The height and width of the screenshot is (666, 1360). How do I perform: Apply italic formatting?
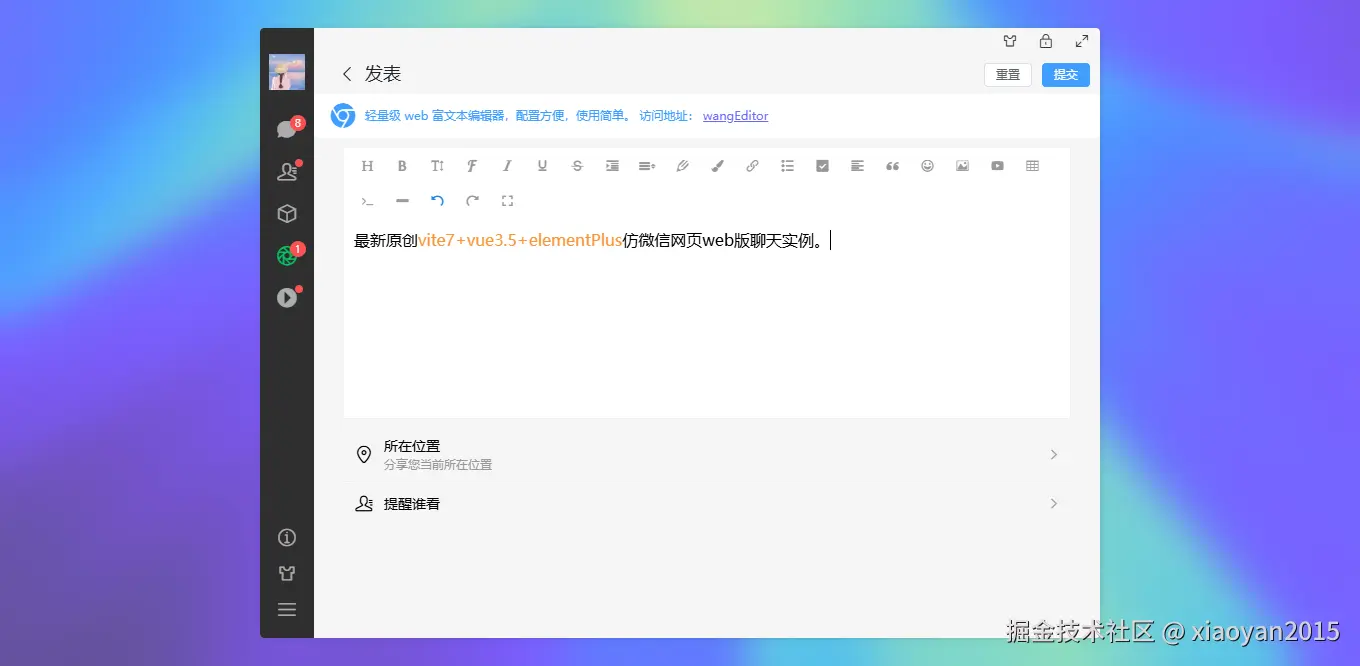pos(507,166)
